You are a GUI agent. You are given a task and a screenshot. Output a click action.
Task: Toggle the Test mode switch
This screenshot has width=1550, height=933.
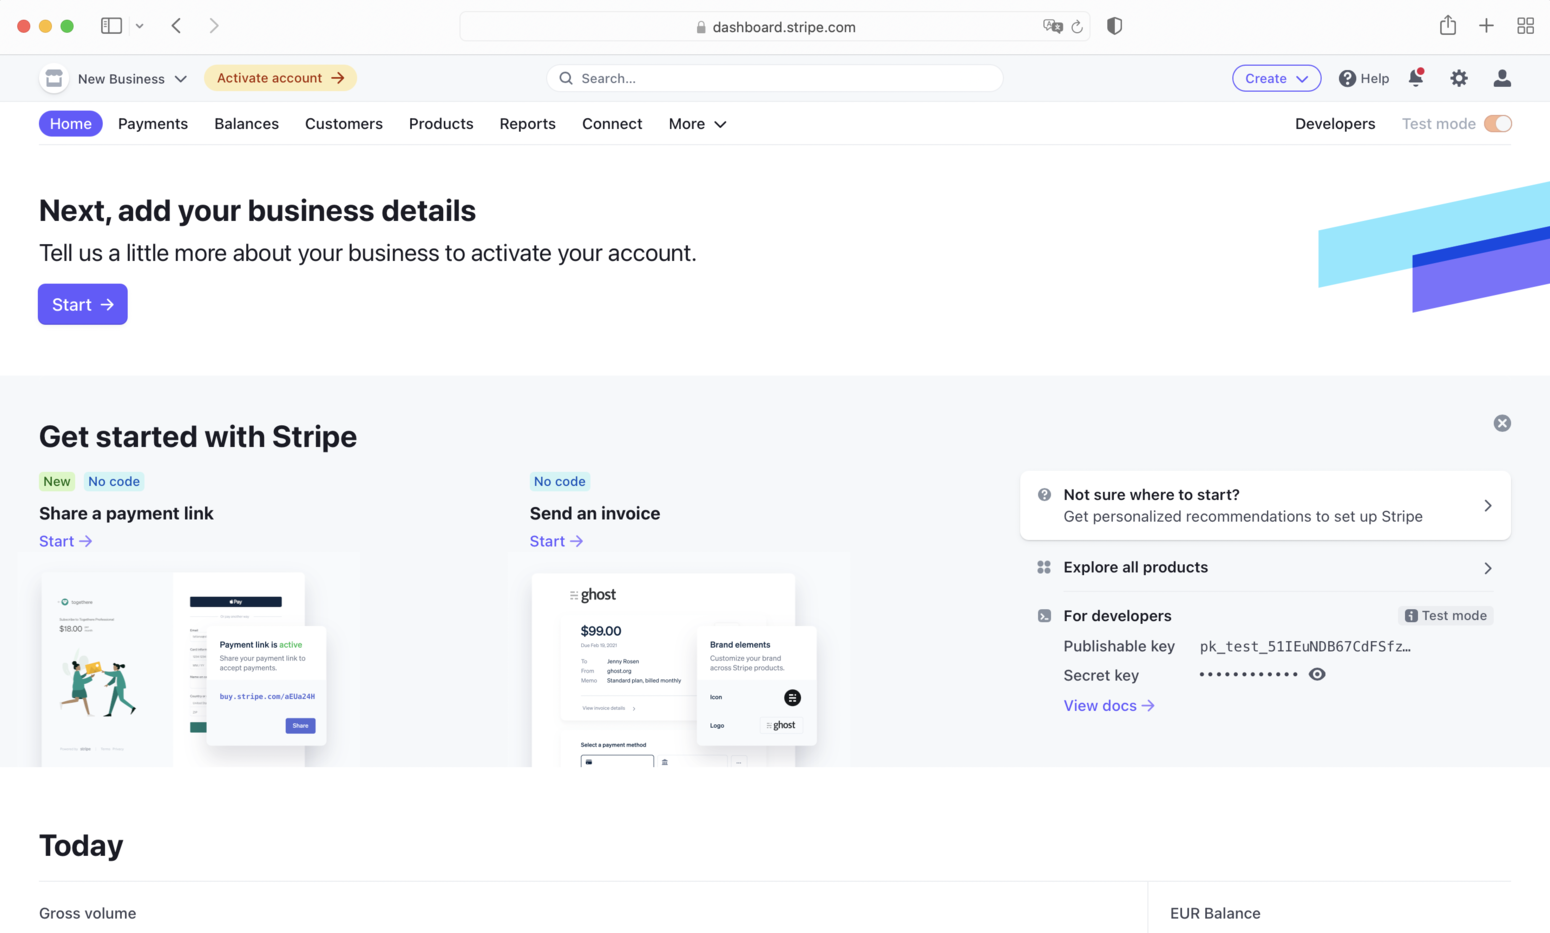point(1498,124)
